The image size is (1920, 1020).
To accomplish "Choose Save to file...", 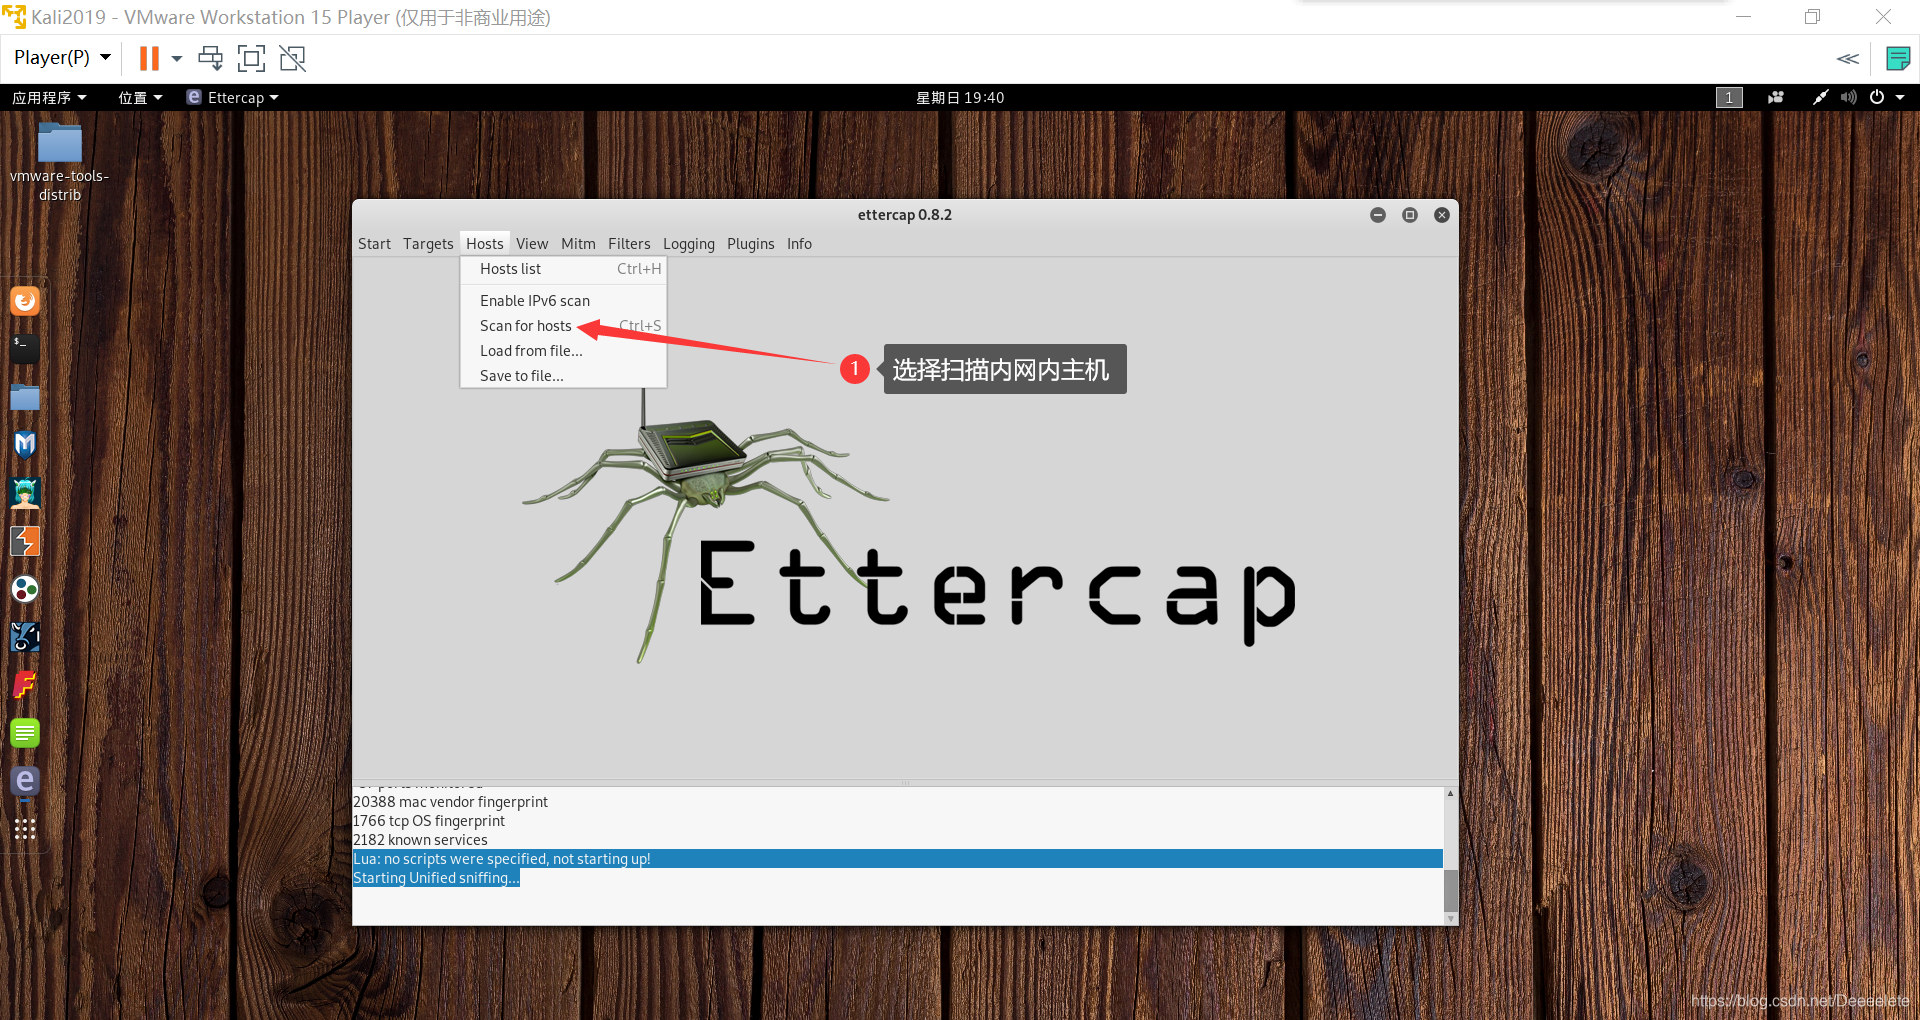I will 563,376.
